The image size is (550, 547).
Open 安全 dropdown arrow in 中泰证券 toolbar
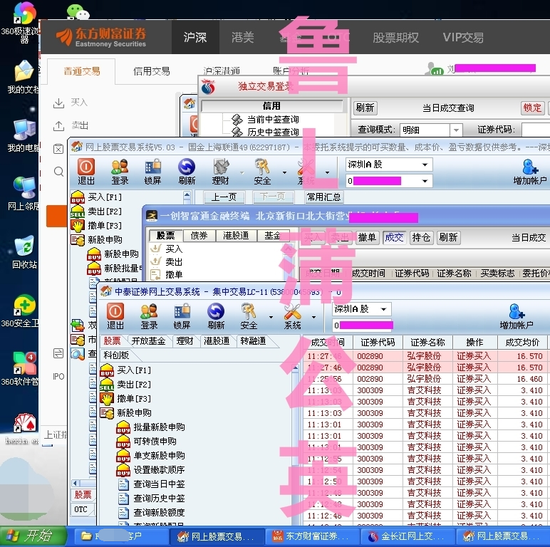coord(271,317)
